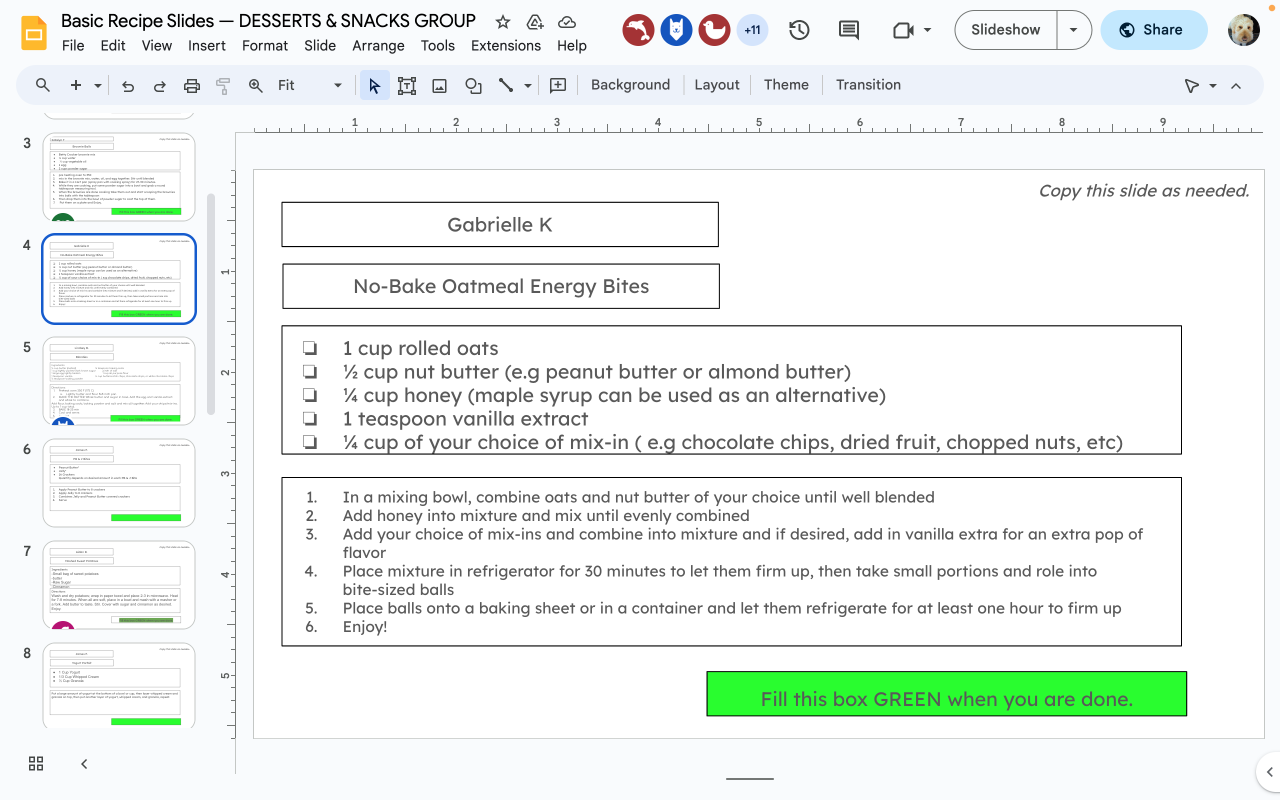Viewport: 1280px width, 800px height.
Task: Open the View menu
Action: click(x=157, y=45)
